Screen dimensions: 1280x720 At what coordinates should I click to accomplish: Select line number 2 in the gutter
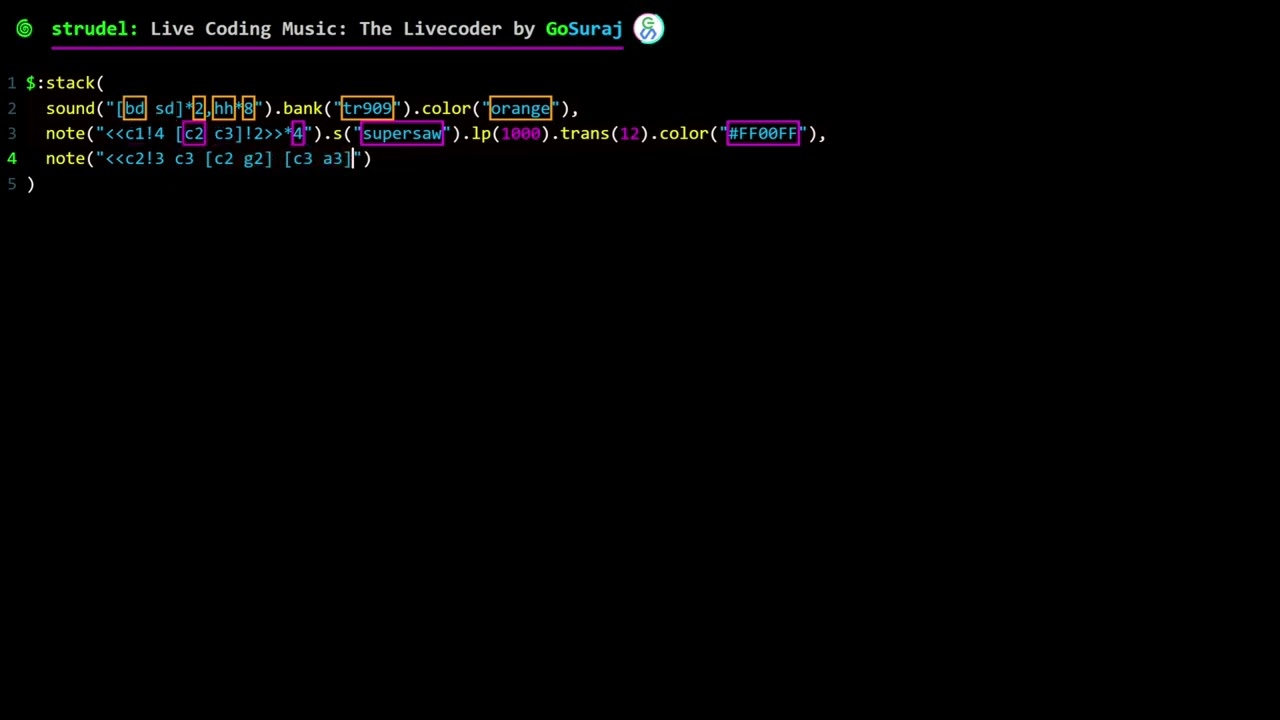click(12, 108)
